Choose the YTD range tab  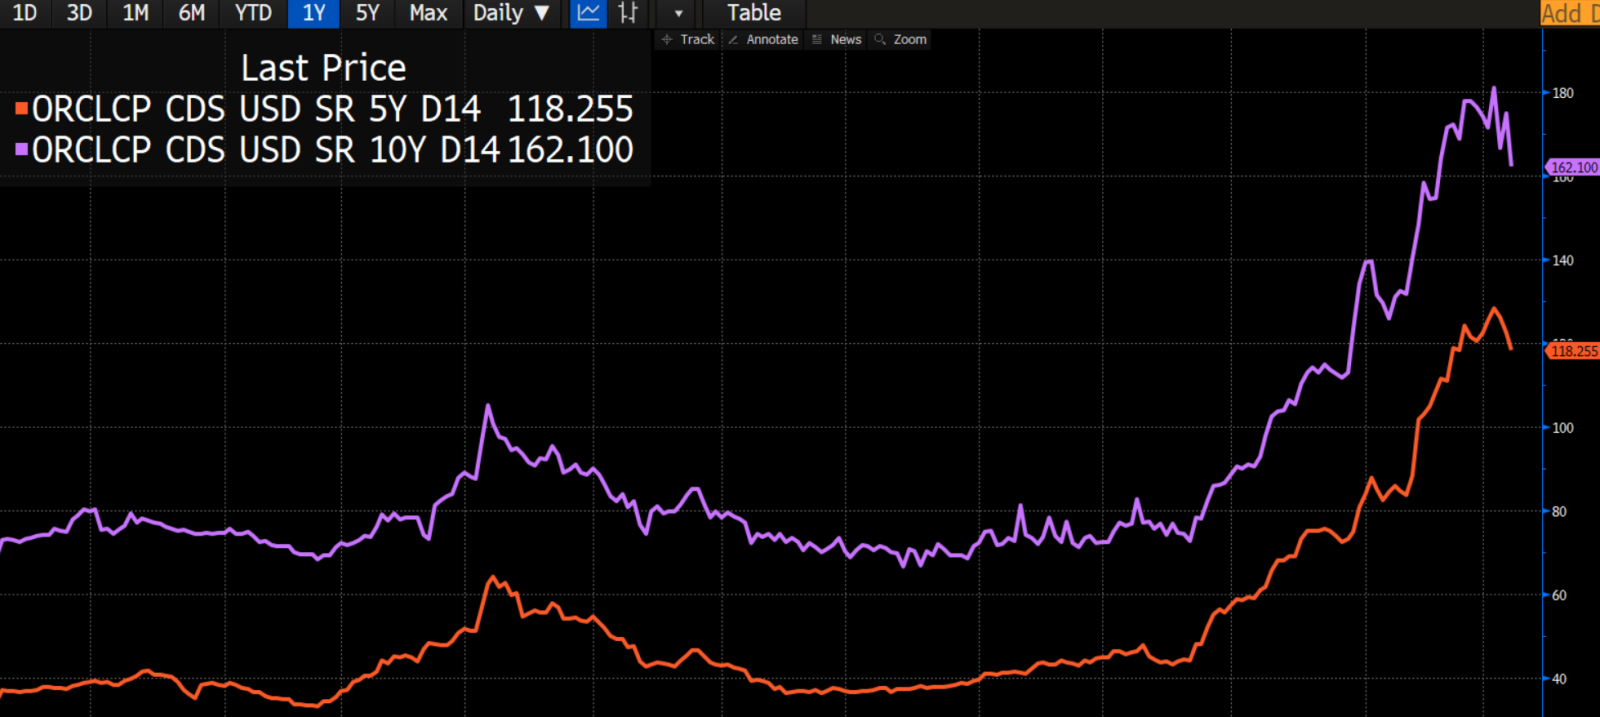tap(253, 13)
